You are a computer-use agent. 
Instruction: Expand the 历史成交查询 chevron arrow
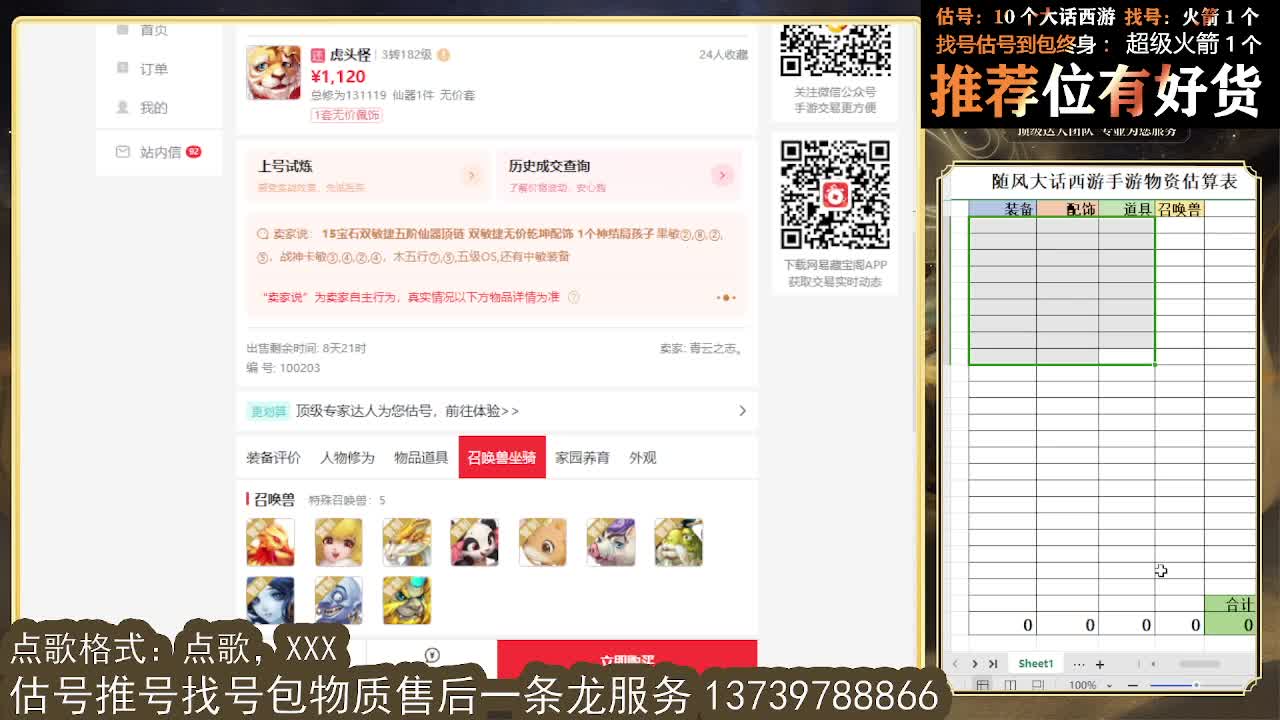[722, 175]
